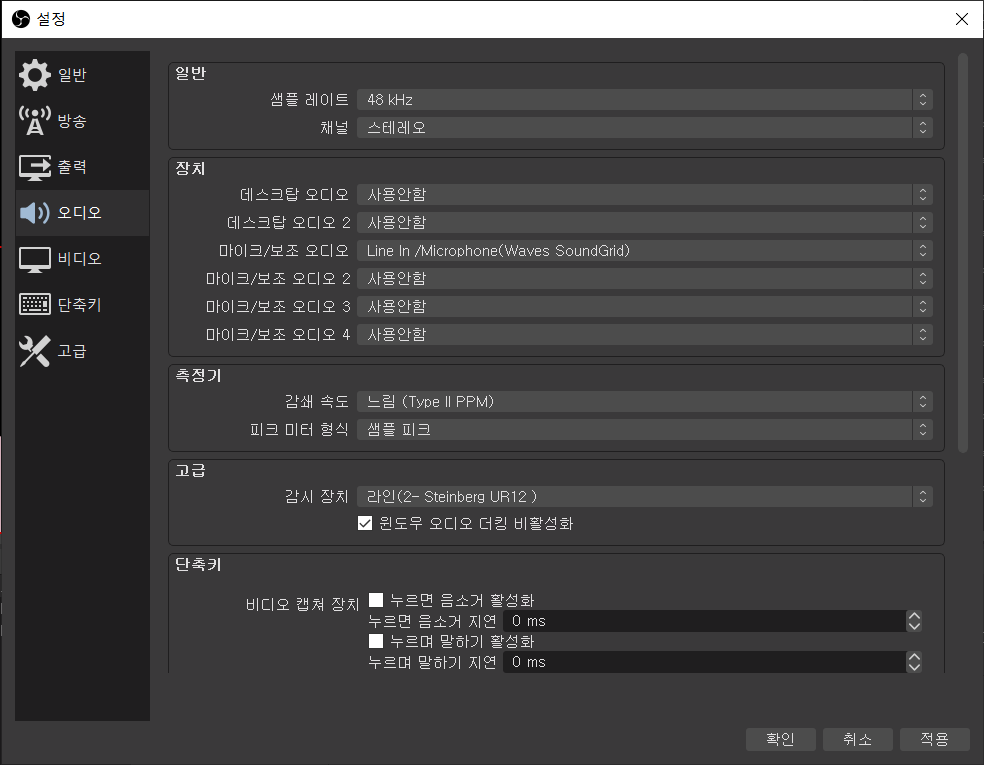Enable push-to-talk checkbox (누르며 말하기 활성화)
Screen dimensions: 984x765
pos(377,641)
